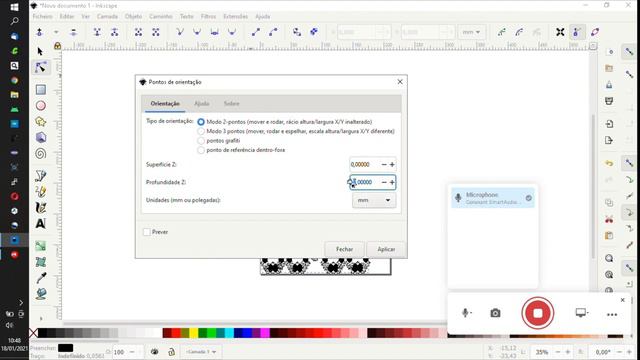The height and width of the screenshot is (360, 640).
Task: Click the Fechar button
Action: 344,249
